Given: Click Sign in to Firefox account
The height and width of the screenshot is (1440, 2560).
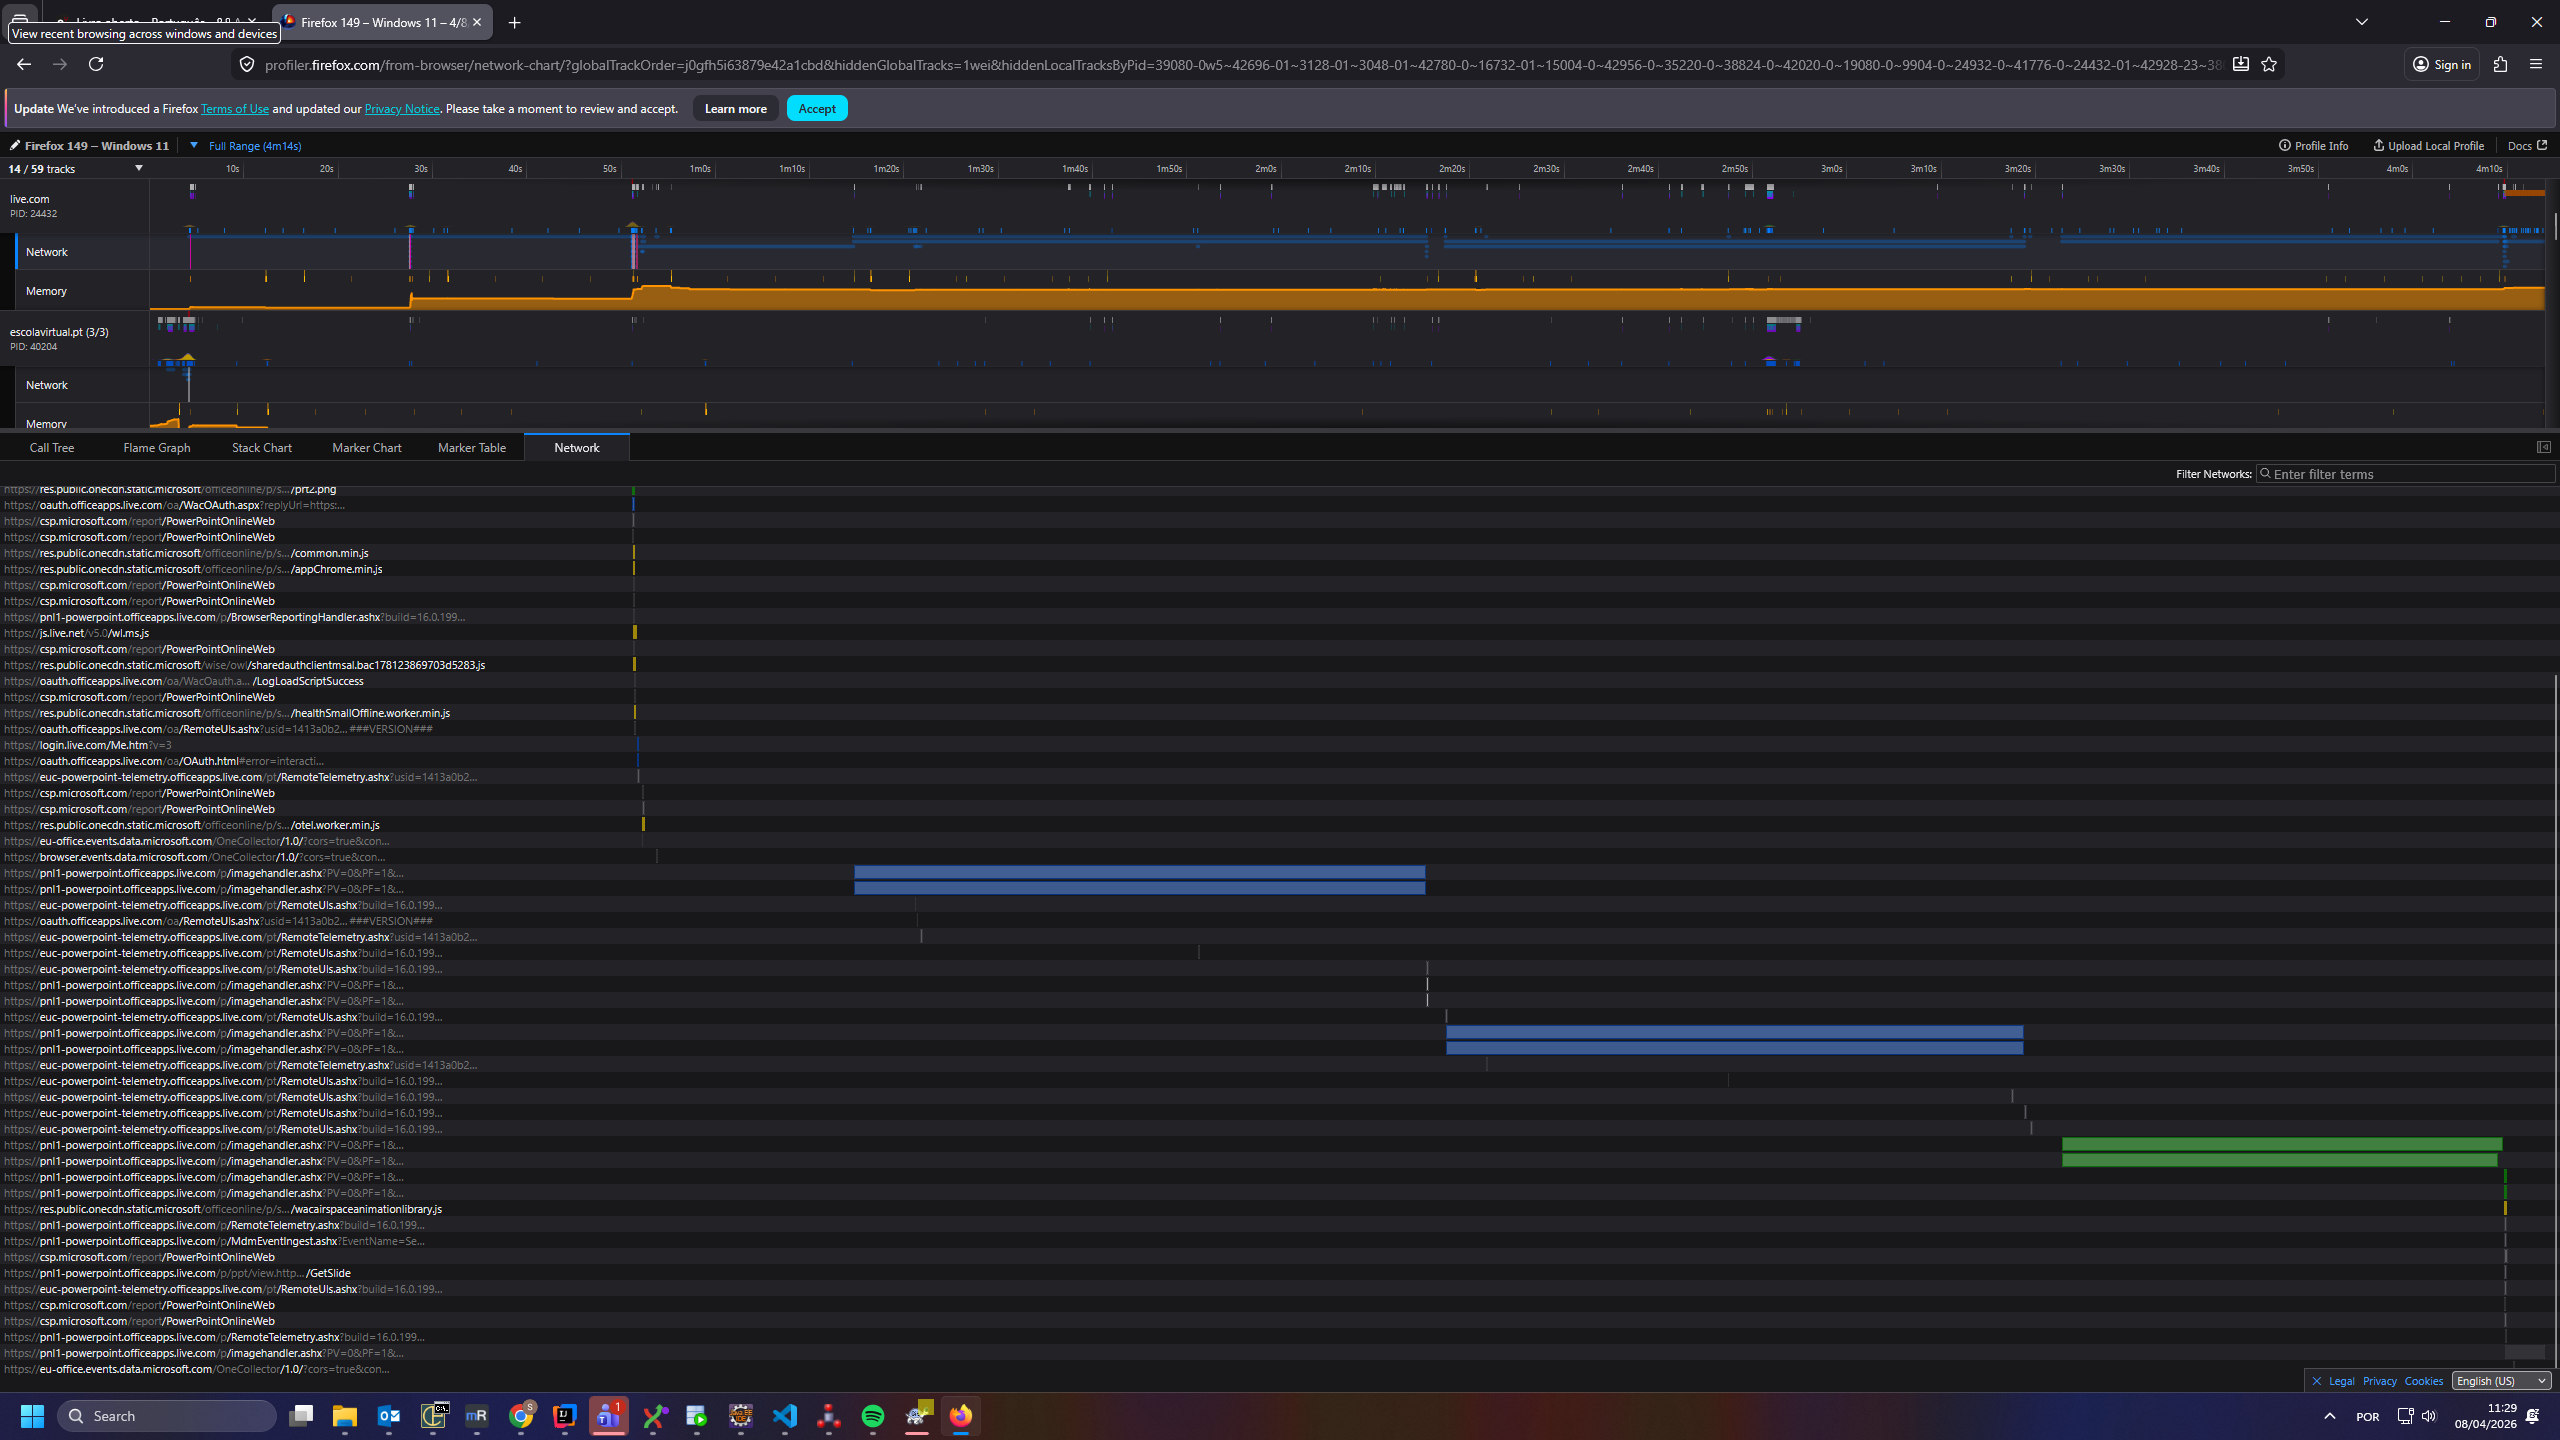Looking at the screenshot, I should tap(2442, 65).
